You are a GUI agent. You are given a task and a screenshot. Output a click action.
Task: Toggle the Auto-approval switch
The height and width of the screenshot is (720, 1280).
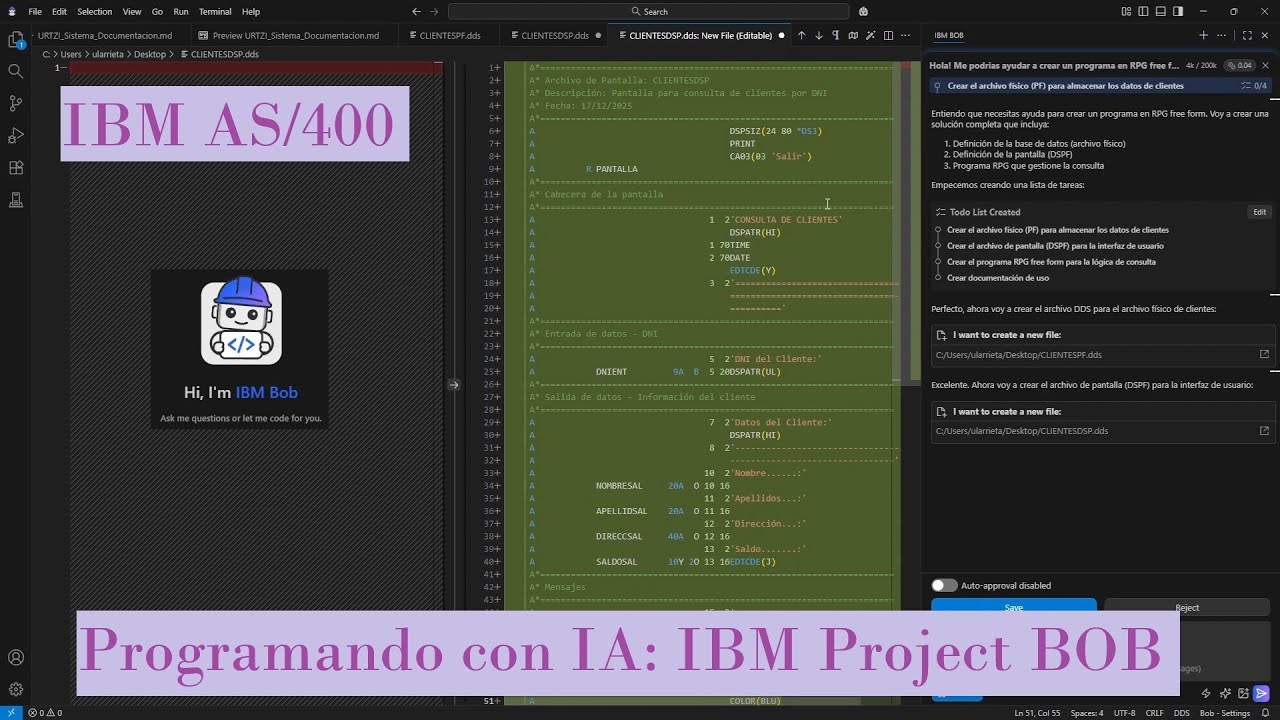click(944, 585)
